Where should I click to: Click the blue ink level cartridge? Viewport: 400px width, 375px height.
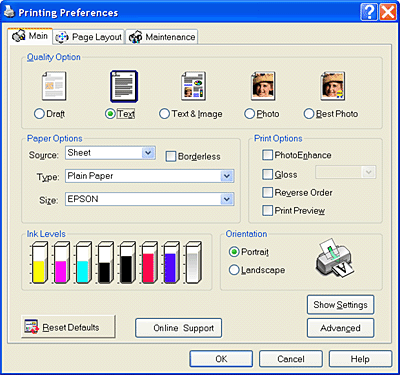click(171, 263)
